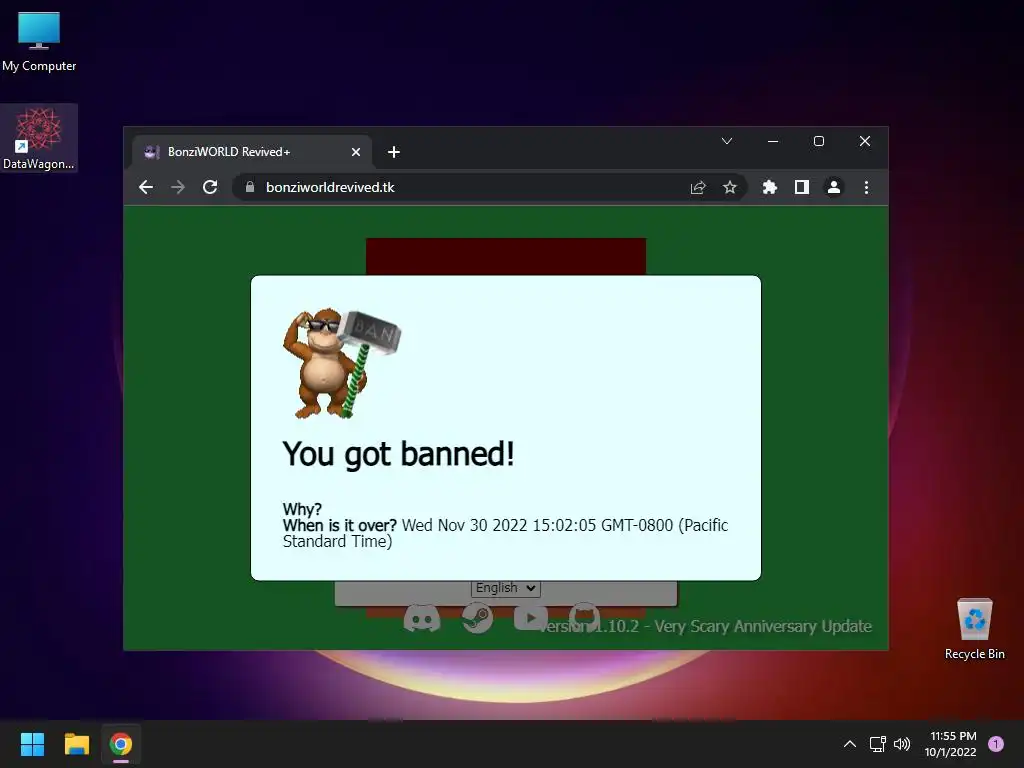Screen dimensions: 1024x768
Task: Reload the bonziworldrevived.tk page
Action: pos(210,187)
